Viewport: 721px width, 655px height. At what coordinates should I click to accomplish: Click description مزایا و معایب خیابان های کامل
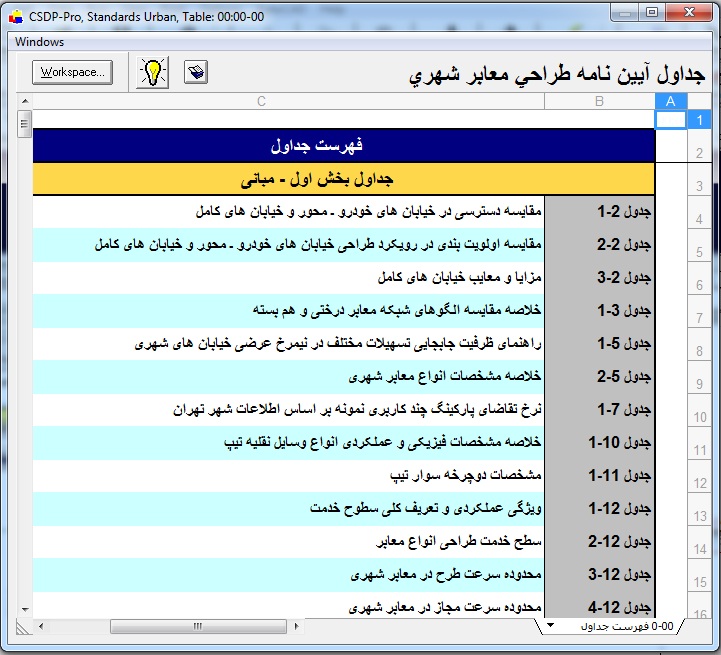[459, 277]
